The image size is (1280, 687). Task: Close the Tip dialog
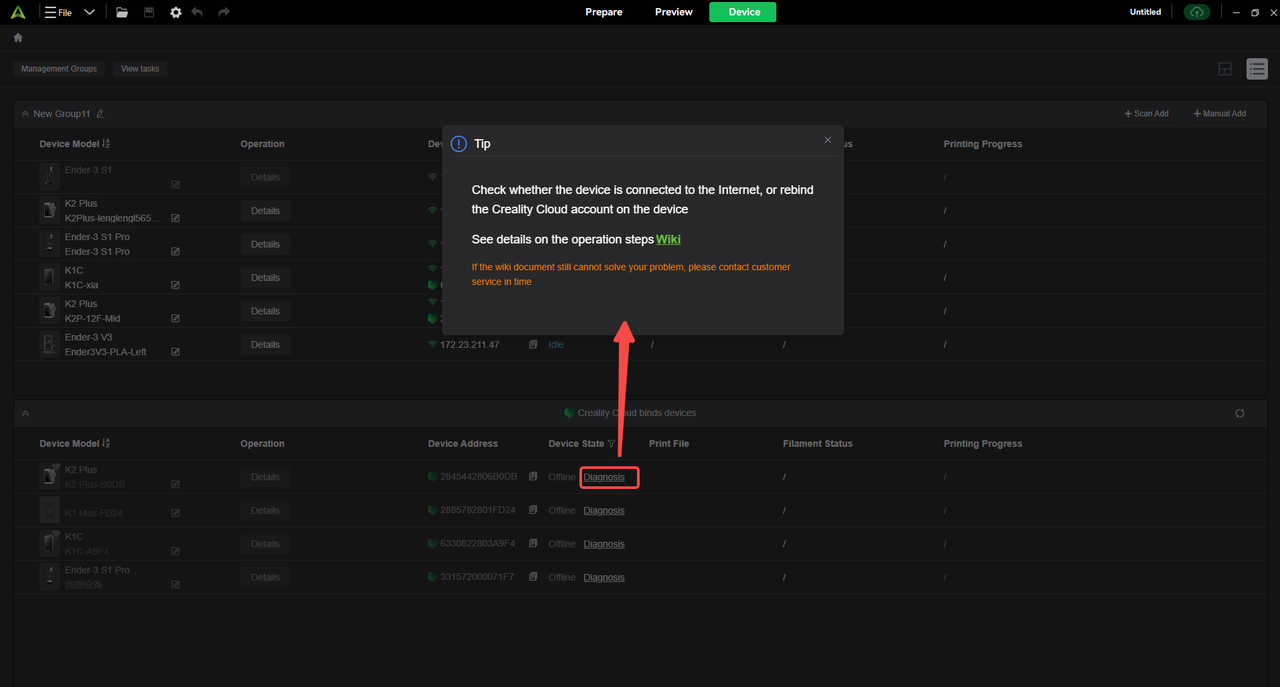[x=828, y=140]
